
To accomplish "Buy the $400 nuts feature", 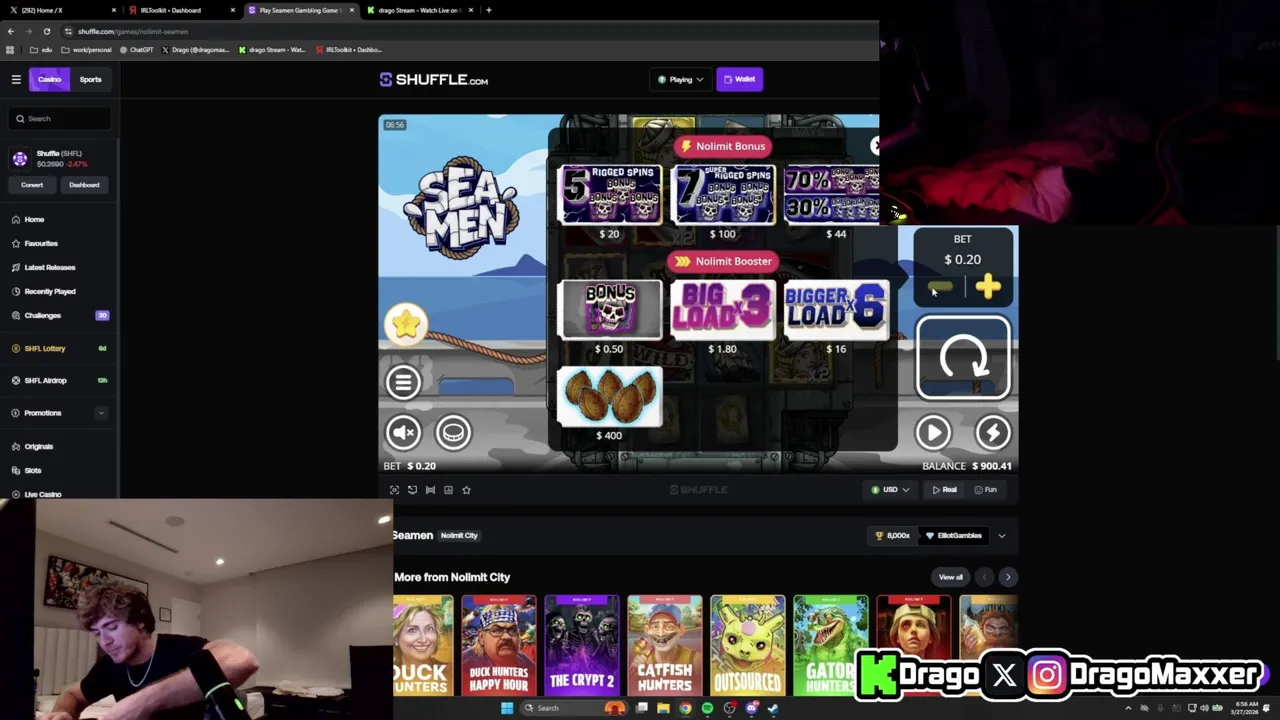I will coord(609,396).
